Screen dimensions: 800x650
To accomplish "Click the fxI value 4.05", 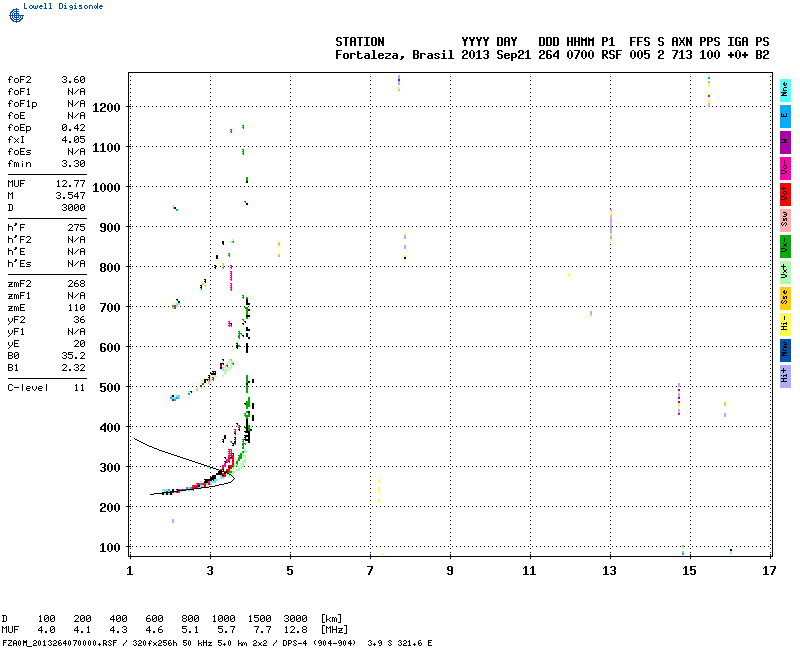I will point(73,139).
